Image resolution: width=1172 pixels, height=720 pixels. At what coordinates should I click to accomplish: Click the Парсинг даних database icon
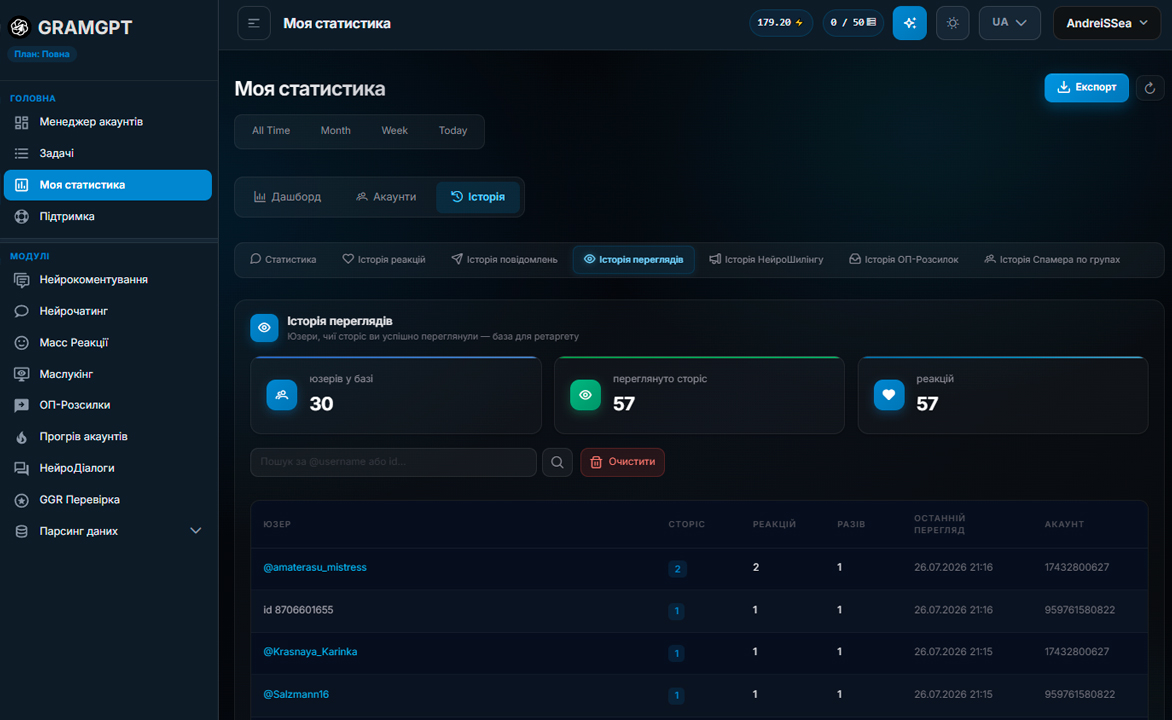point(22,532)
